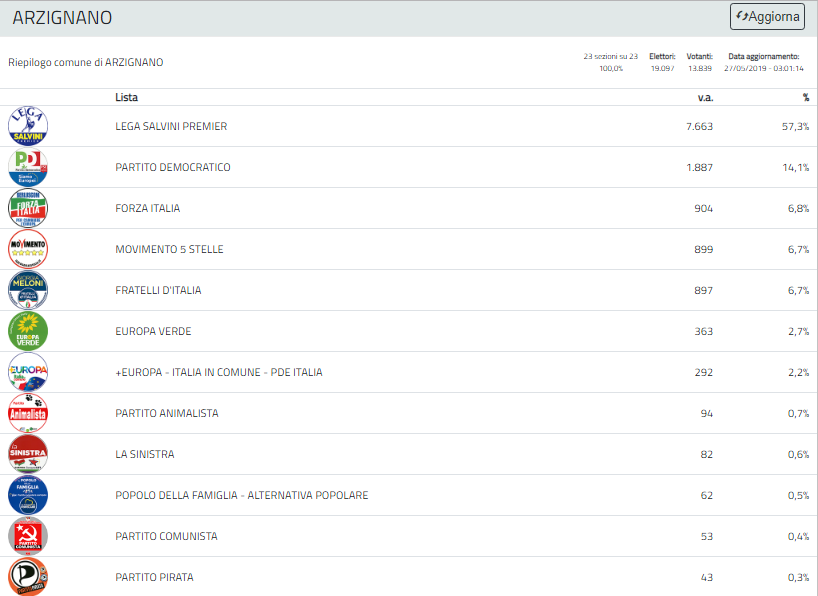Click the 0,7% percentage value
The width and height of the screenshot is (818, 596).
click(799, 413)
